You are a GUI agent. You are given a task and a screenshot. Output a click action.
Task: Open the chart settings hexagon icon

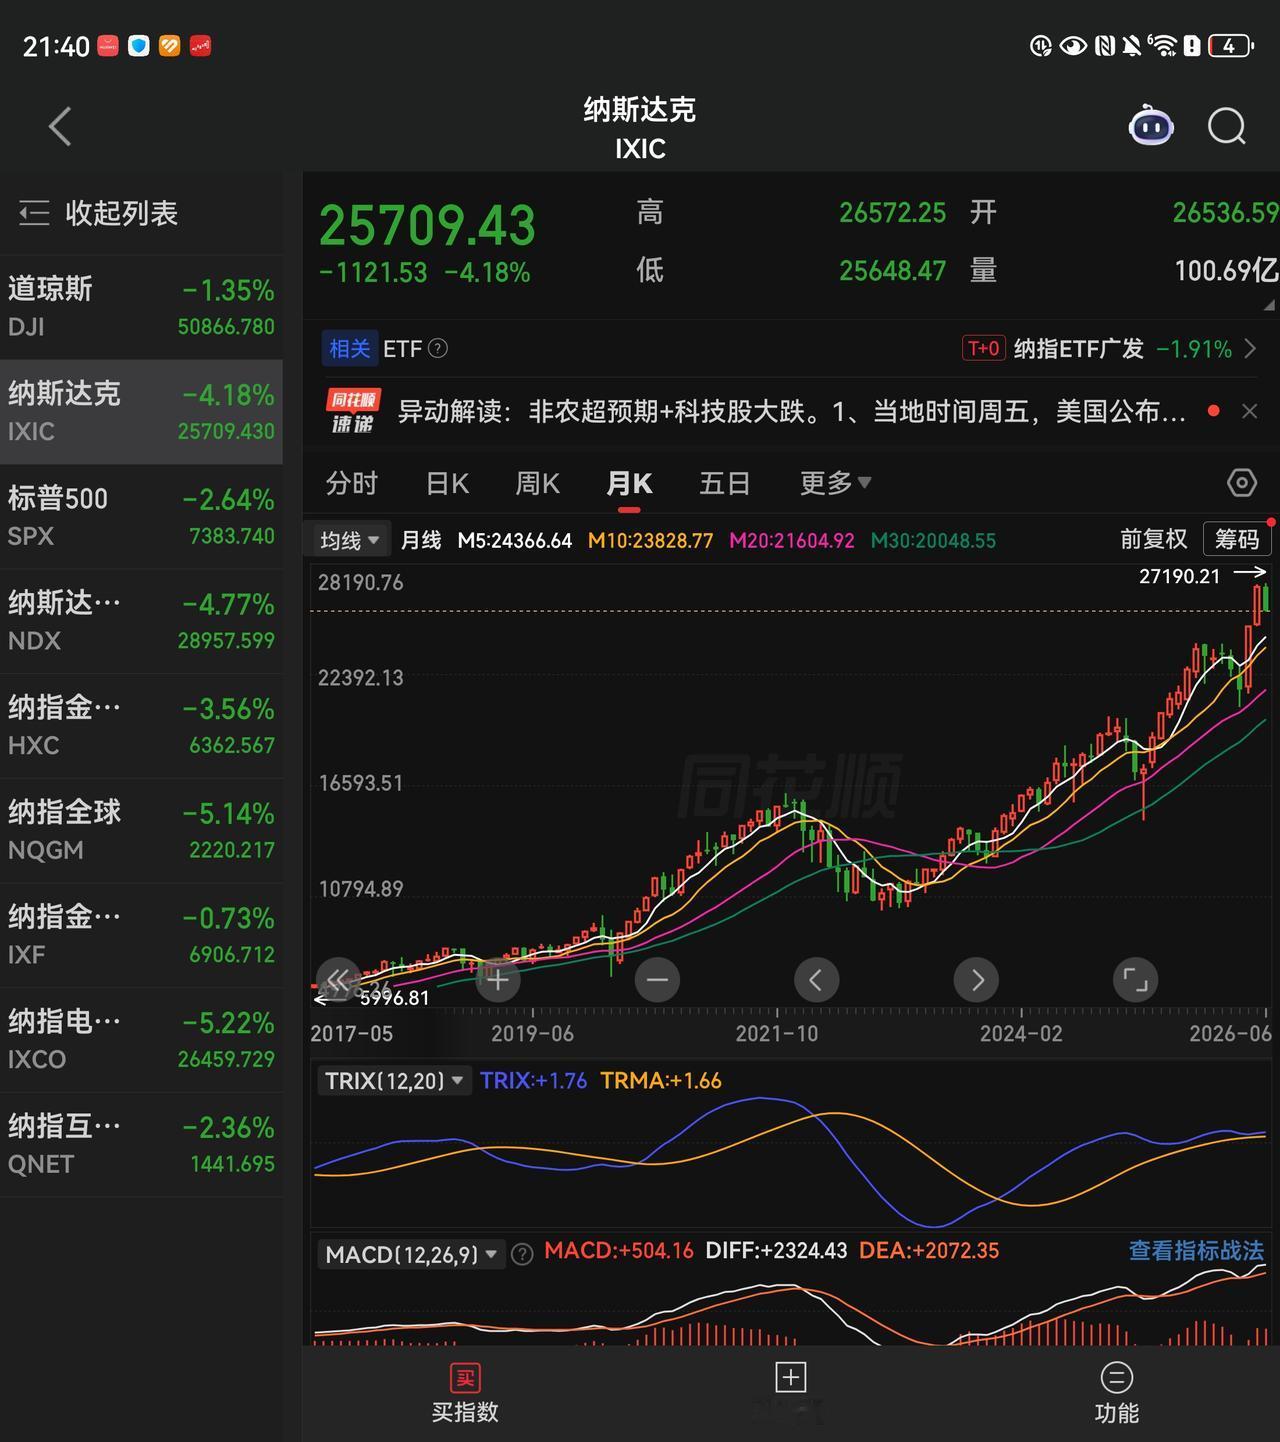pyautogui.click(x=1241, y=483)
